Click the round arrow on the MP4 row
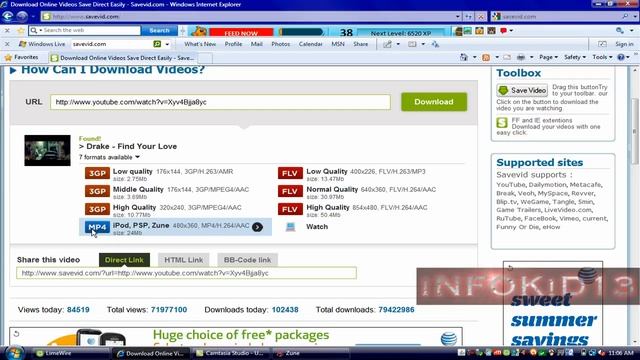640x360 pixels. (257, 227)
